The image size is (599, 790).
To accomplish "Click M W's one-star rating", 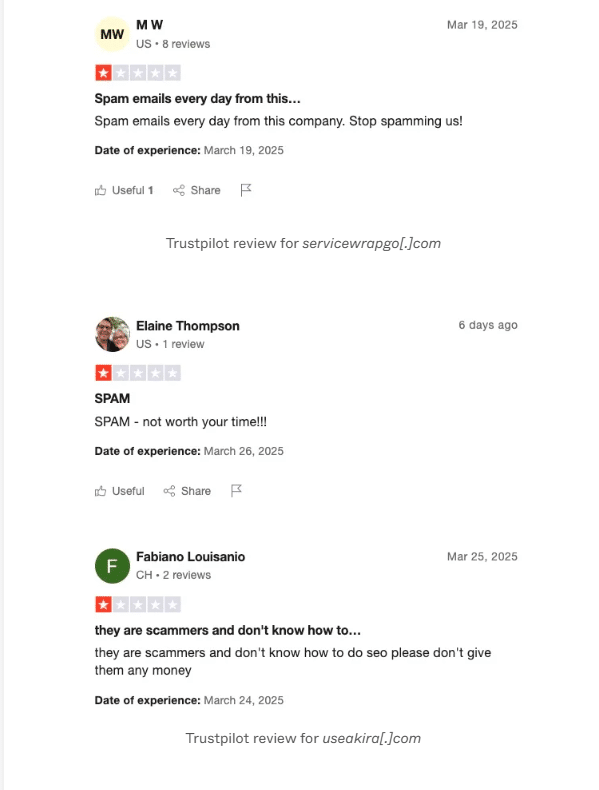I will [x=138, y=73].
